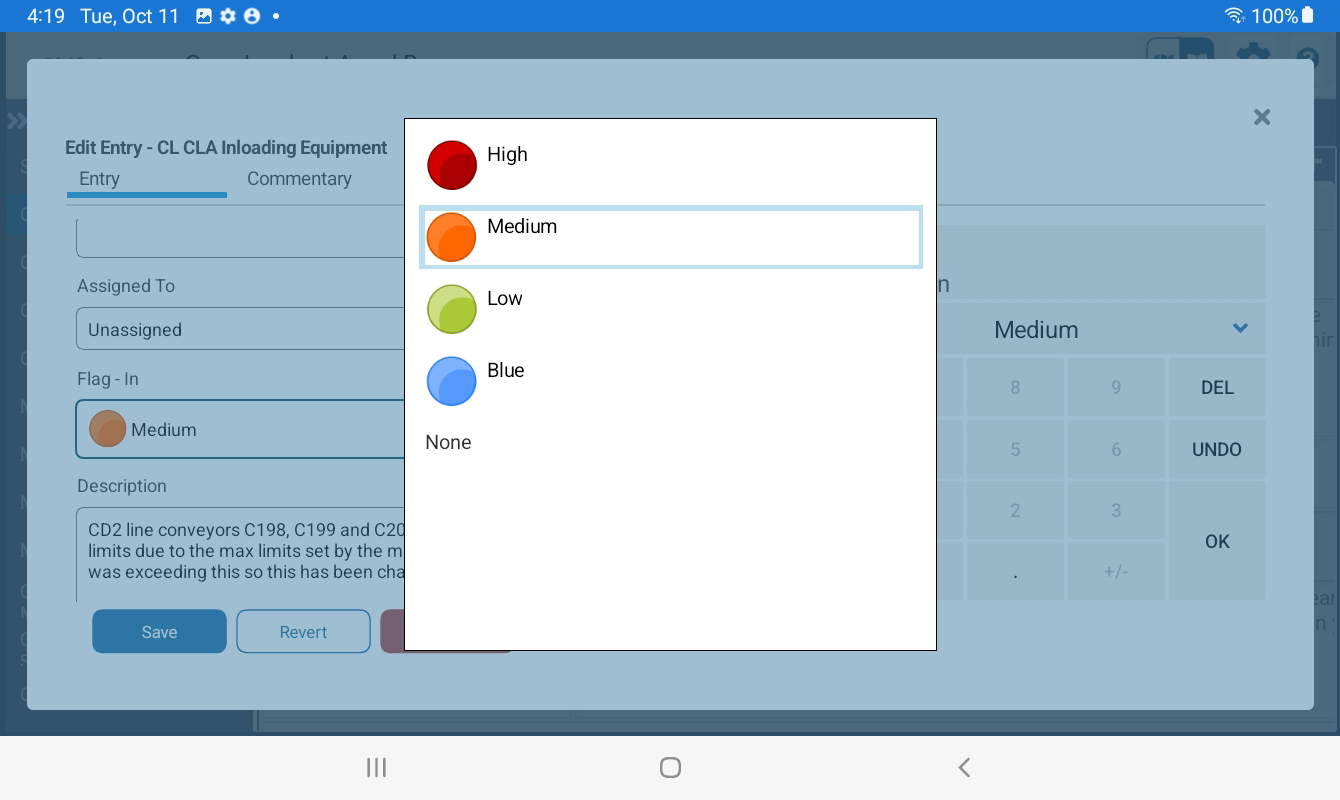Image resolution: width=1340 pixels, height=800 pixels.
Task: Click the "Assigned To" label
Action: [x=126, y=286]
